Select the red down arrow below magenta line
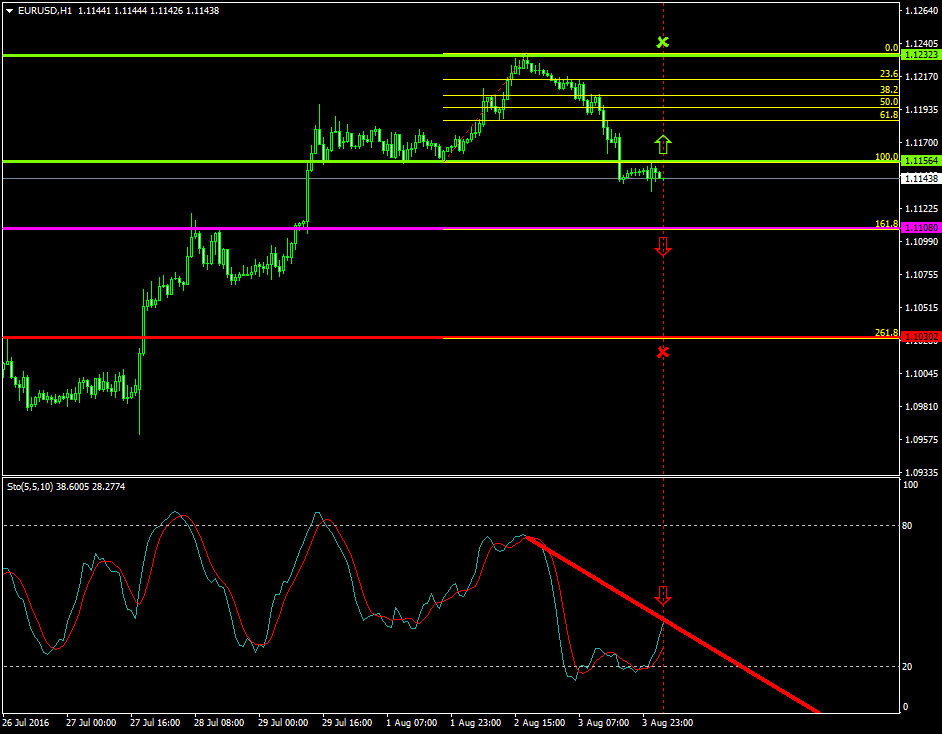The height and width of the screenshot is (734, 942). coord(662,246)
